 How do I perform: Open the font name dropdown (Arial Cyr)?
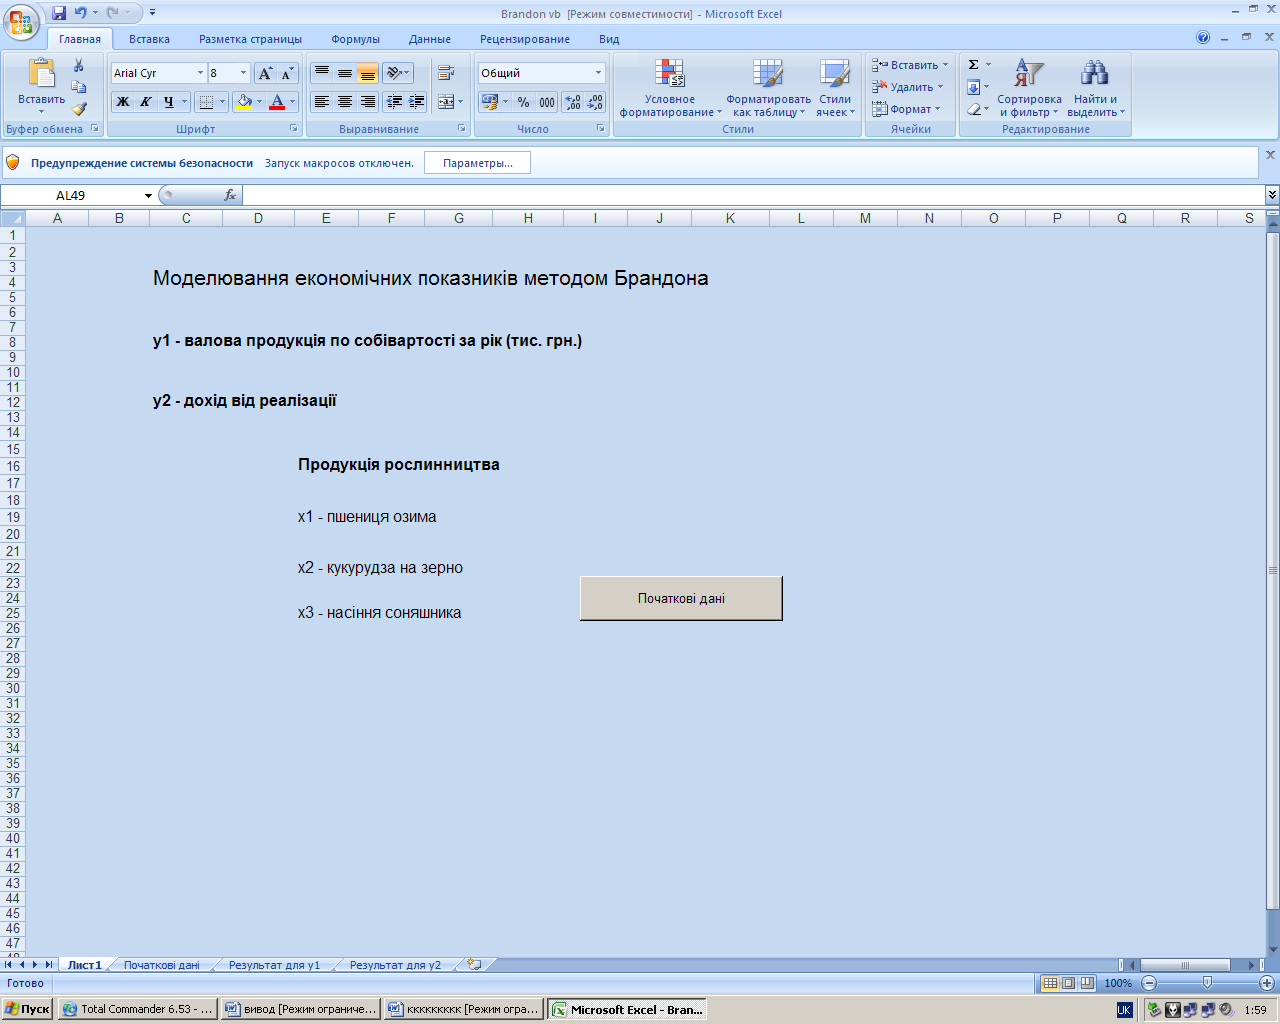(200, 73)
